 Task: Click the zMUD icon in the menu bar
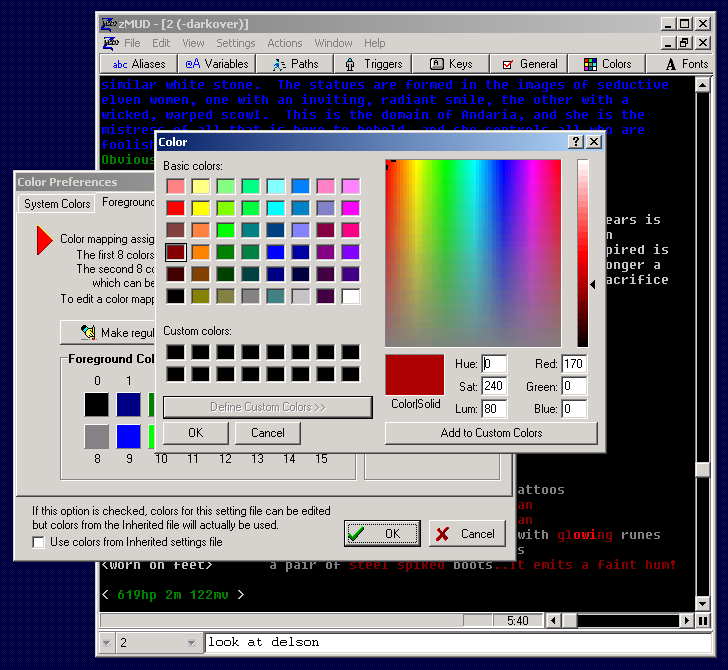click(x=110, y=43)
